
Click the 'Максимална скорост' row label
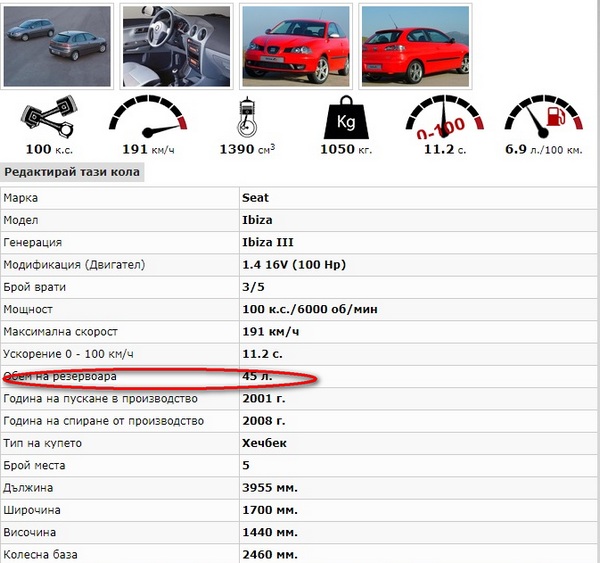[x=60, y=332]
